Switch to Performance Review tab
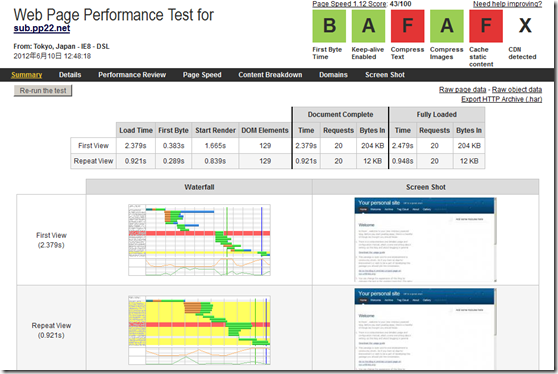Viewport: 558px width, 374px height. coord(132,75)
